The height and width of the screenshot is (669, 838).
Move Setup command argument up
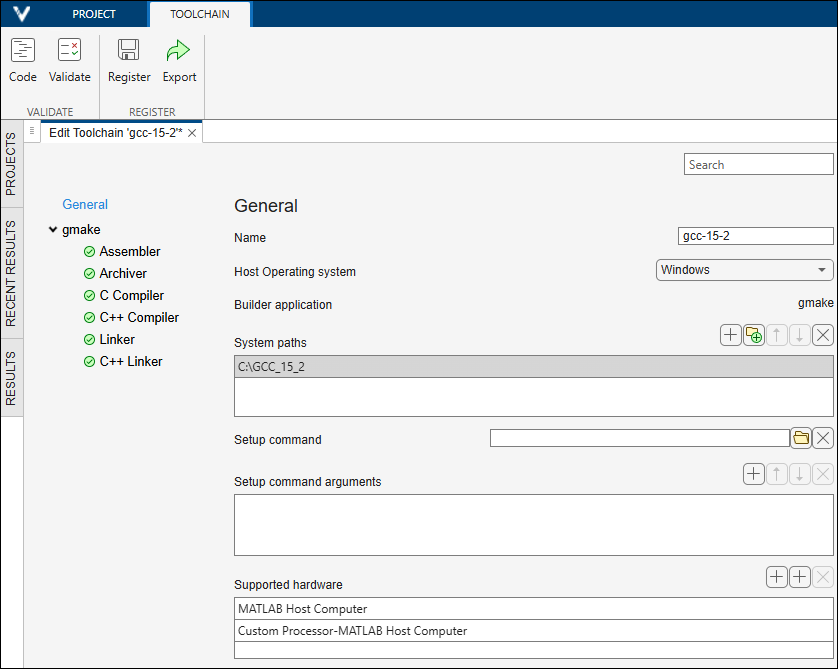(x=777, y=474)
